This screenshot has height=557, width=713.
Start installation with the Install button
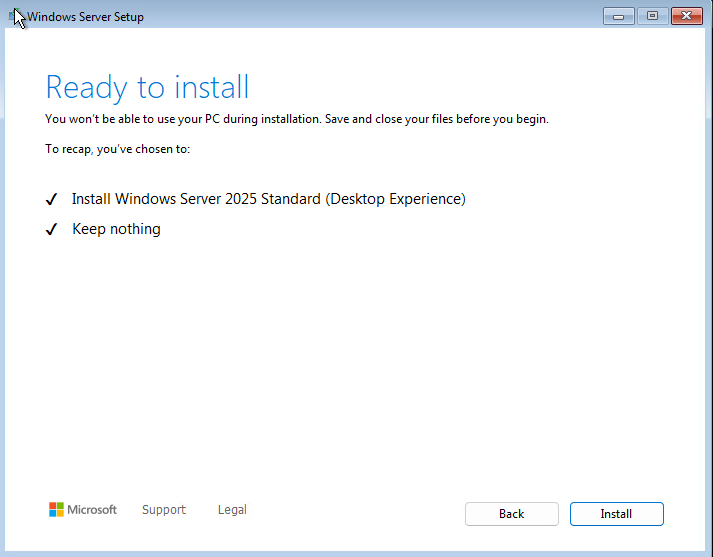pos(617,514)
